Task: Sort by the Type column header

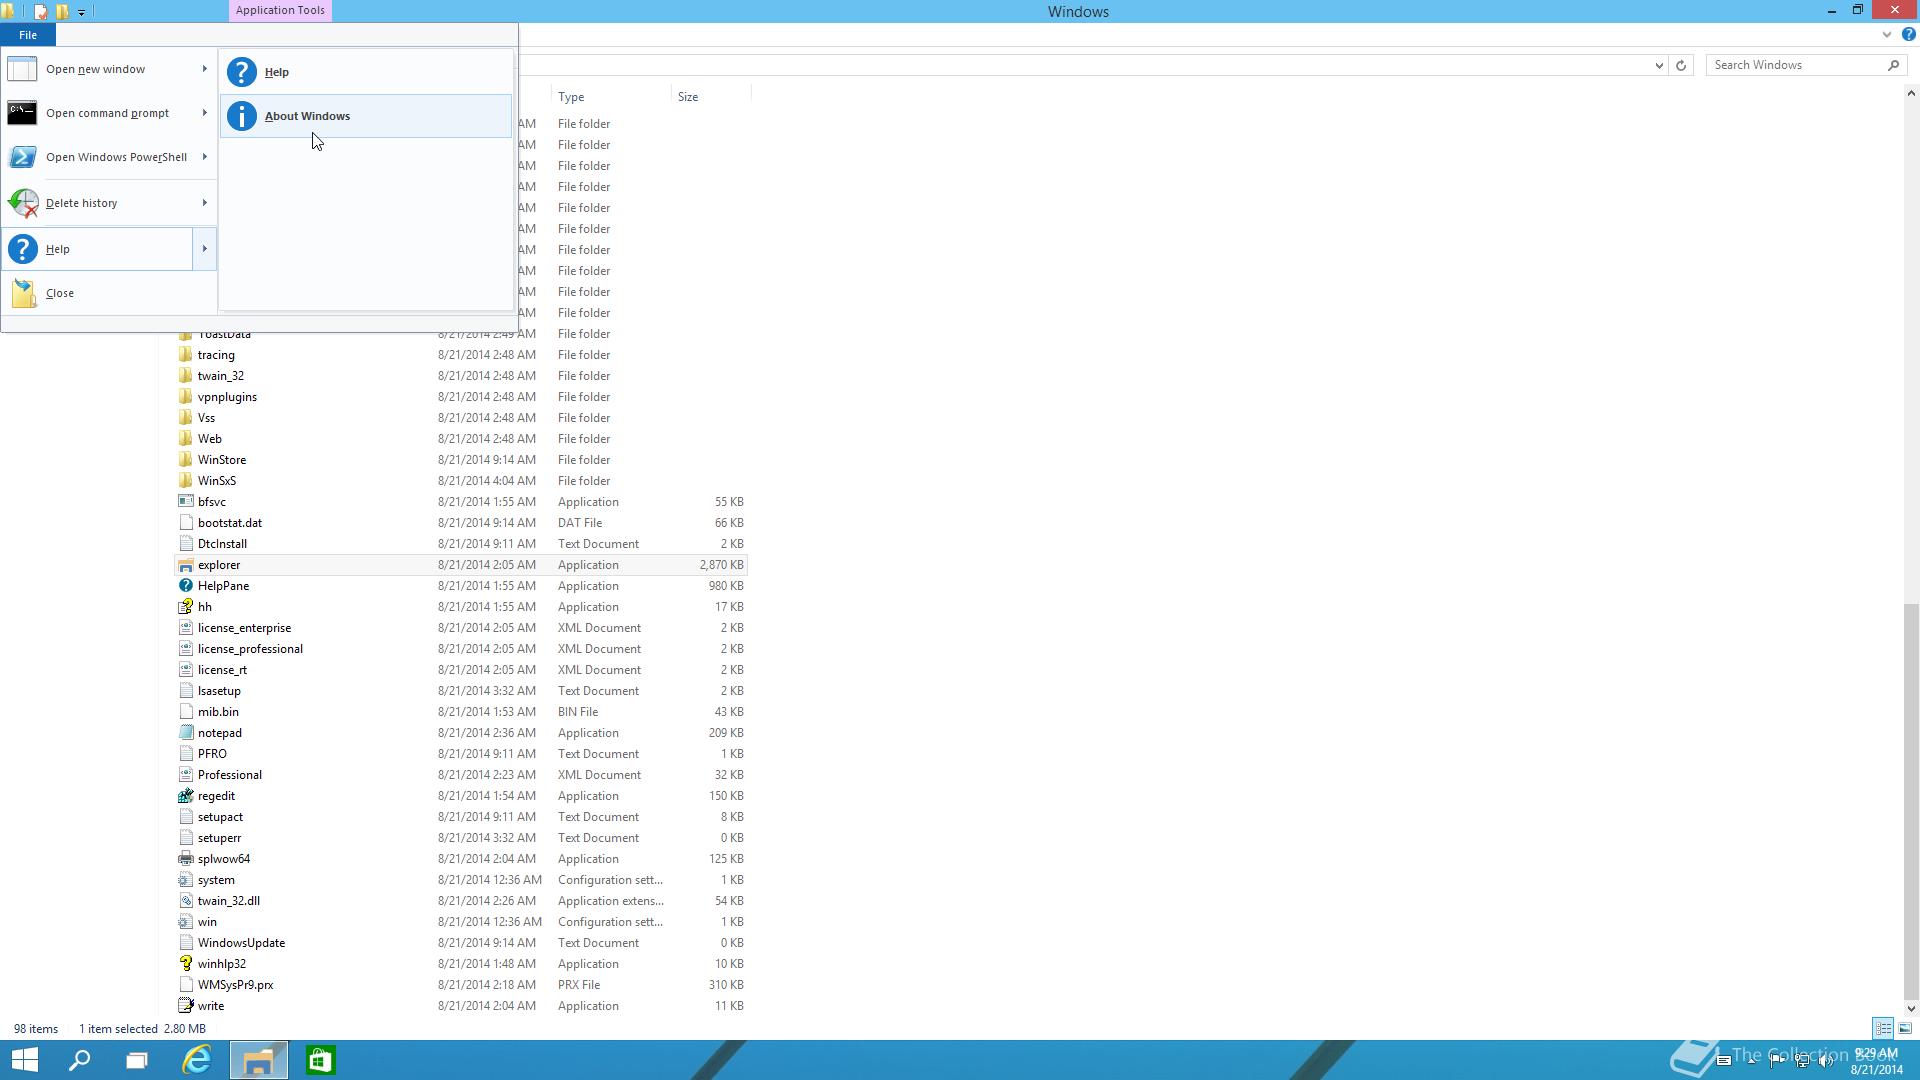Action: [611, 97]
